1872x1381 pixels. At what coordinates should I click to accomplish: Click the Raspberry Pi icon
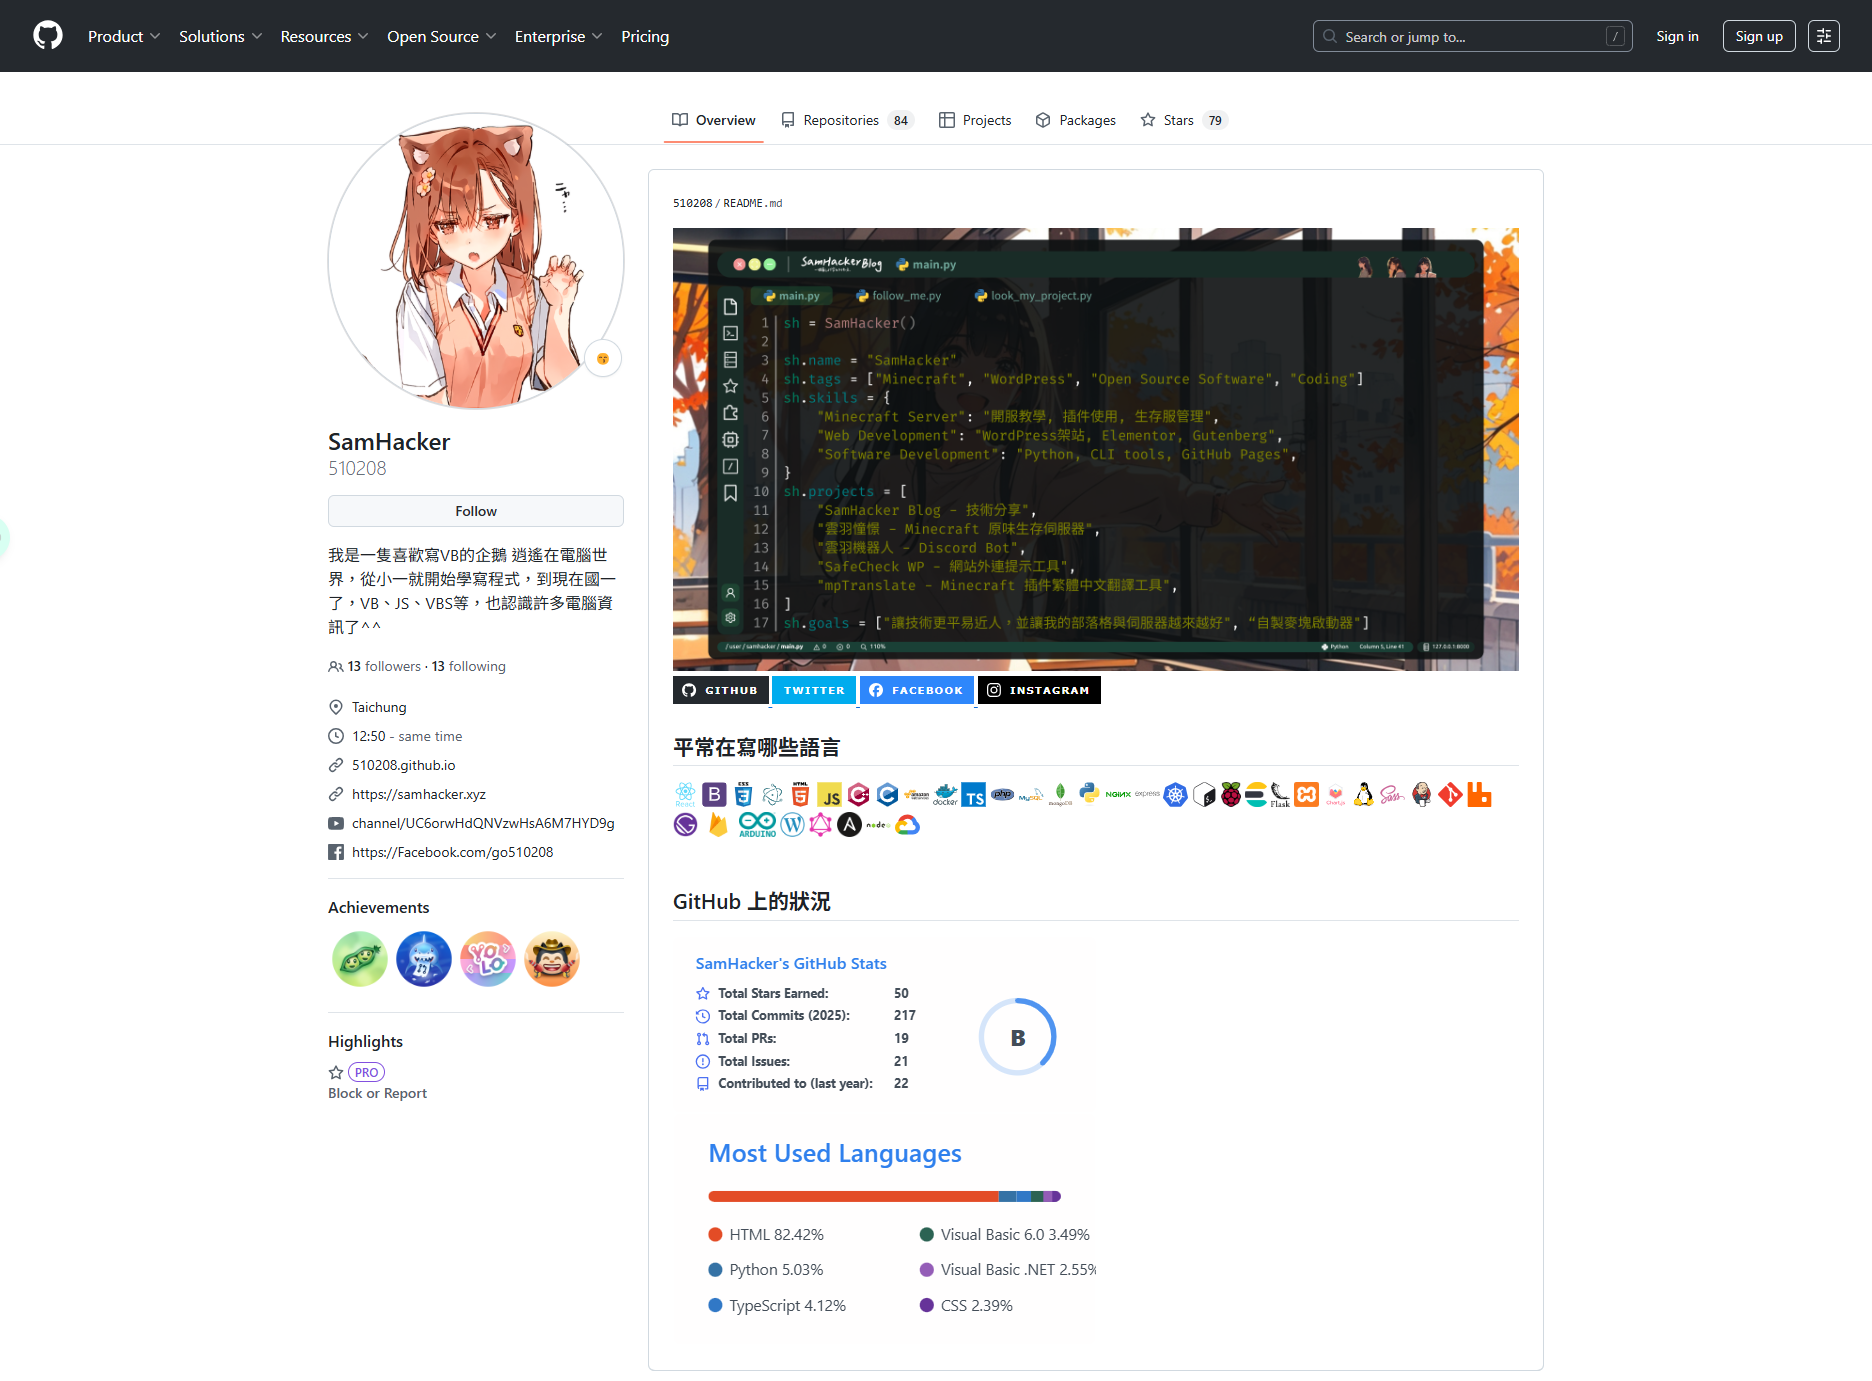(x=1230, y=795)
